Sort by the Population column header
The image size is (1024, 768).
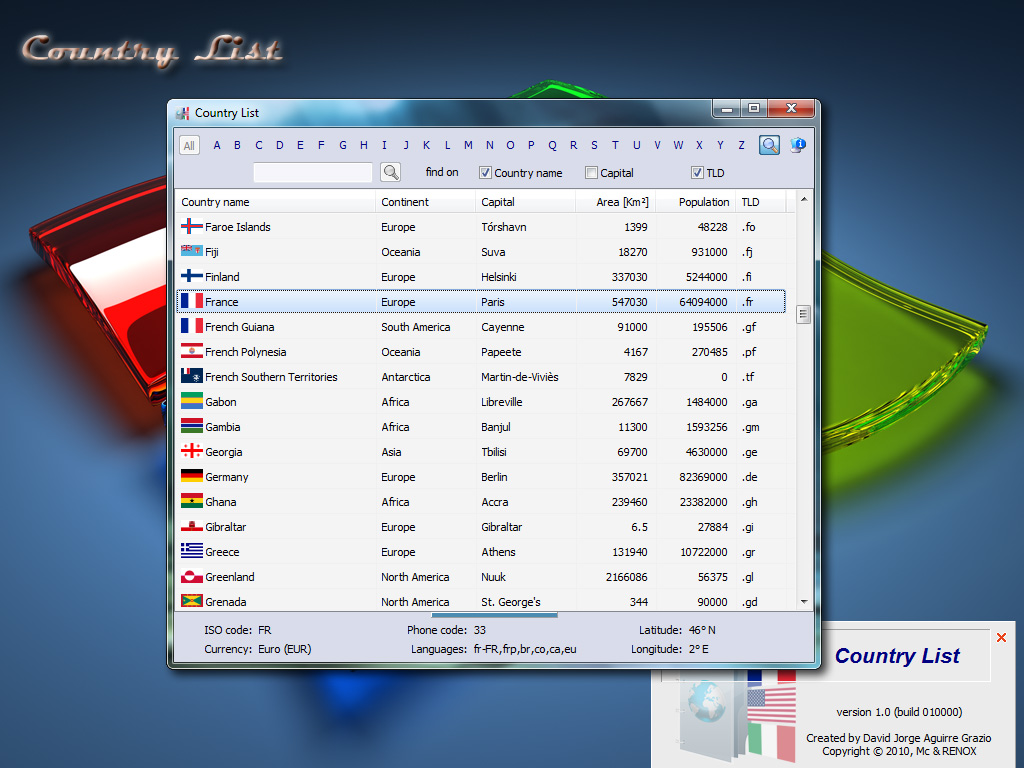pyautogui.click(x=704, y=202)
